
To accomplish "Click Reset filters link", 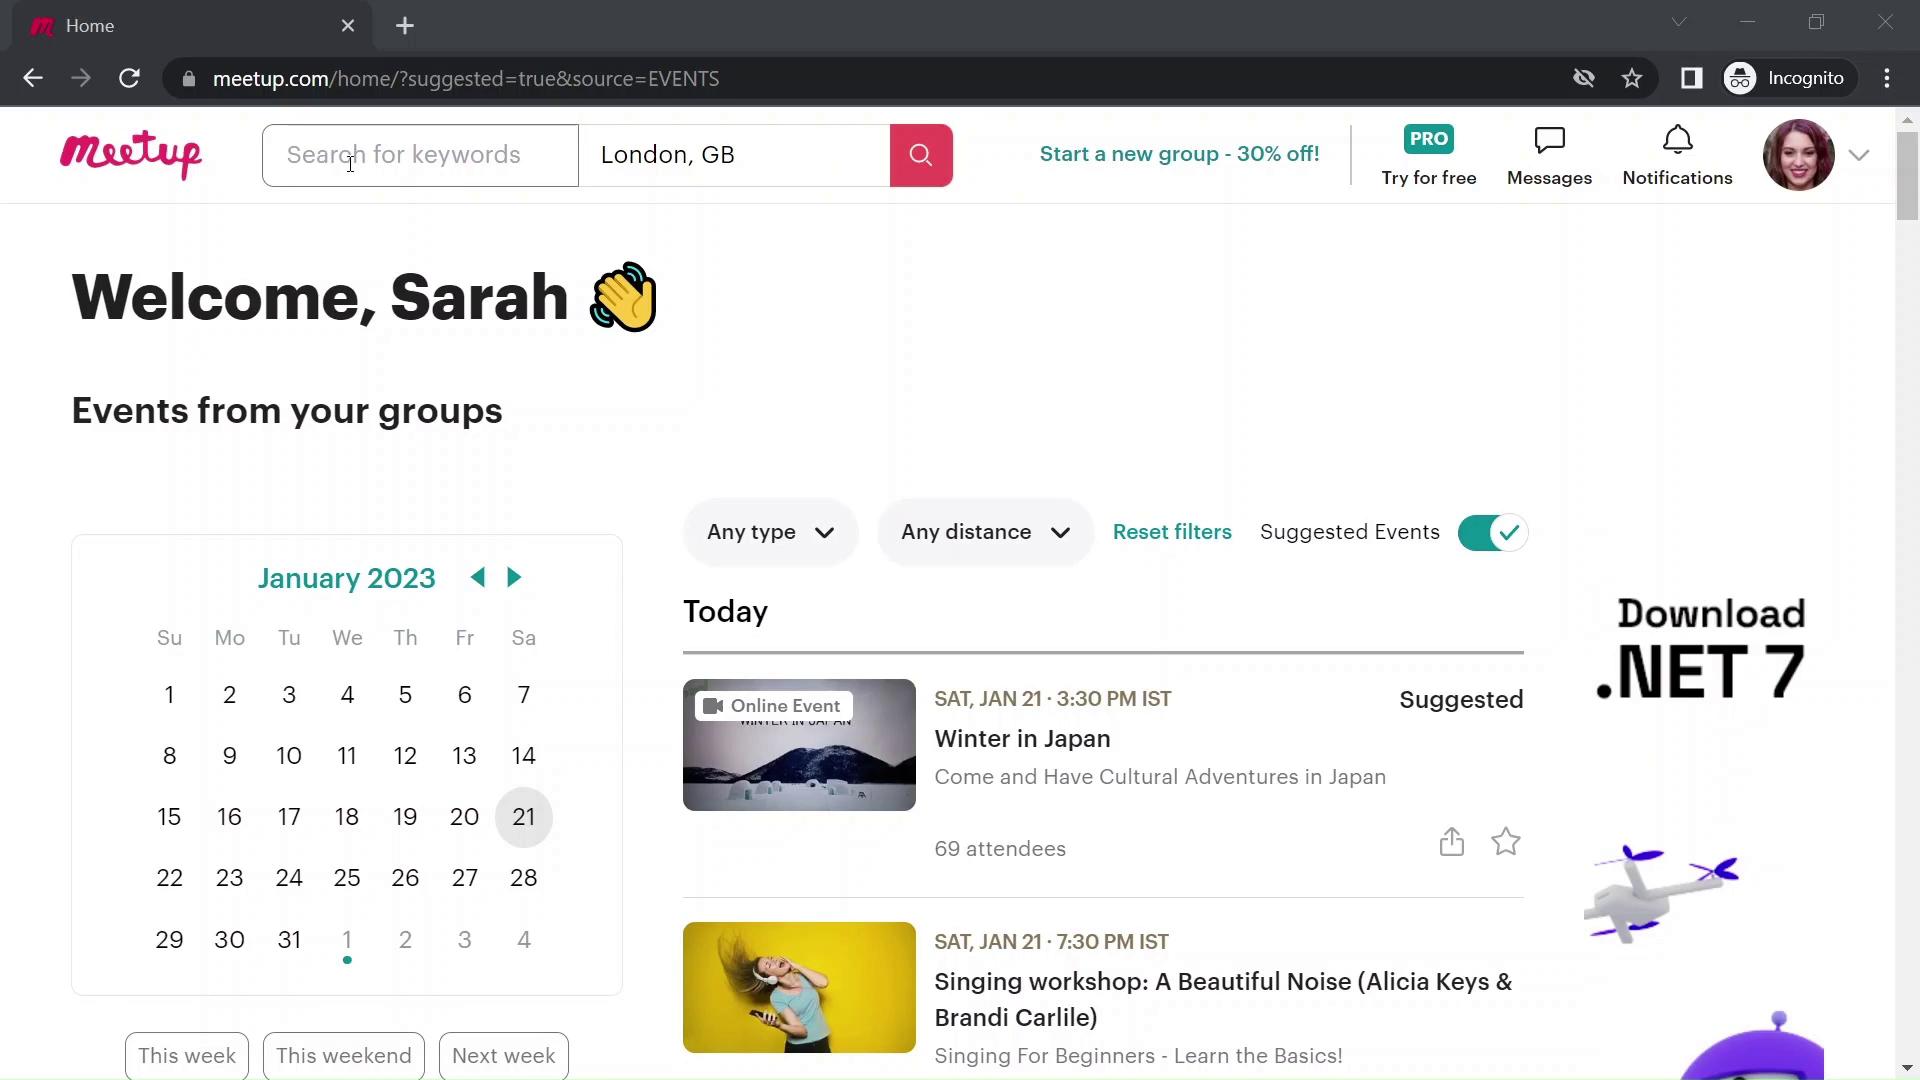I will coord(1172,531).
